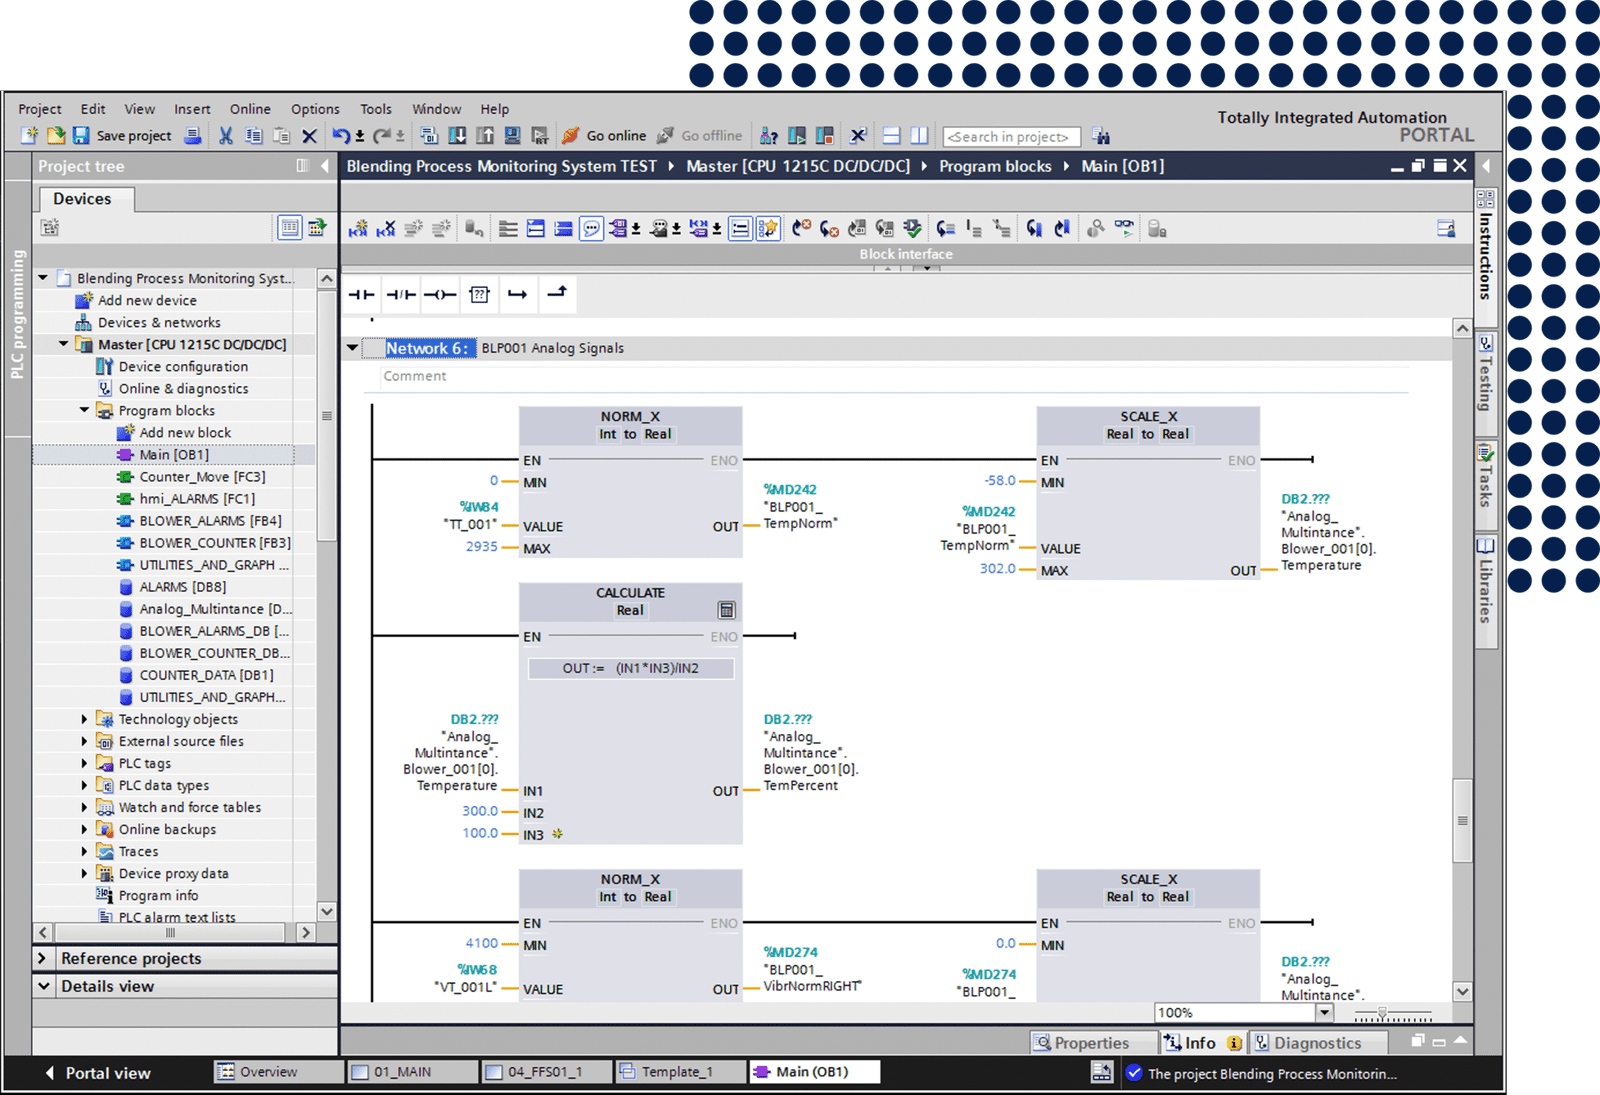Image resolution: width=1600 pixels, height=1095 pixels.
Task: Click the Go online button
Action: click(605, 136)
